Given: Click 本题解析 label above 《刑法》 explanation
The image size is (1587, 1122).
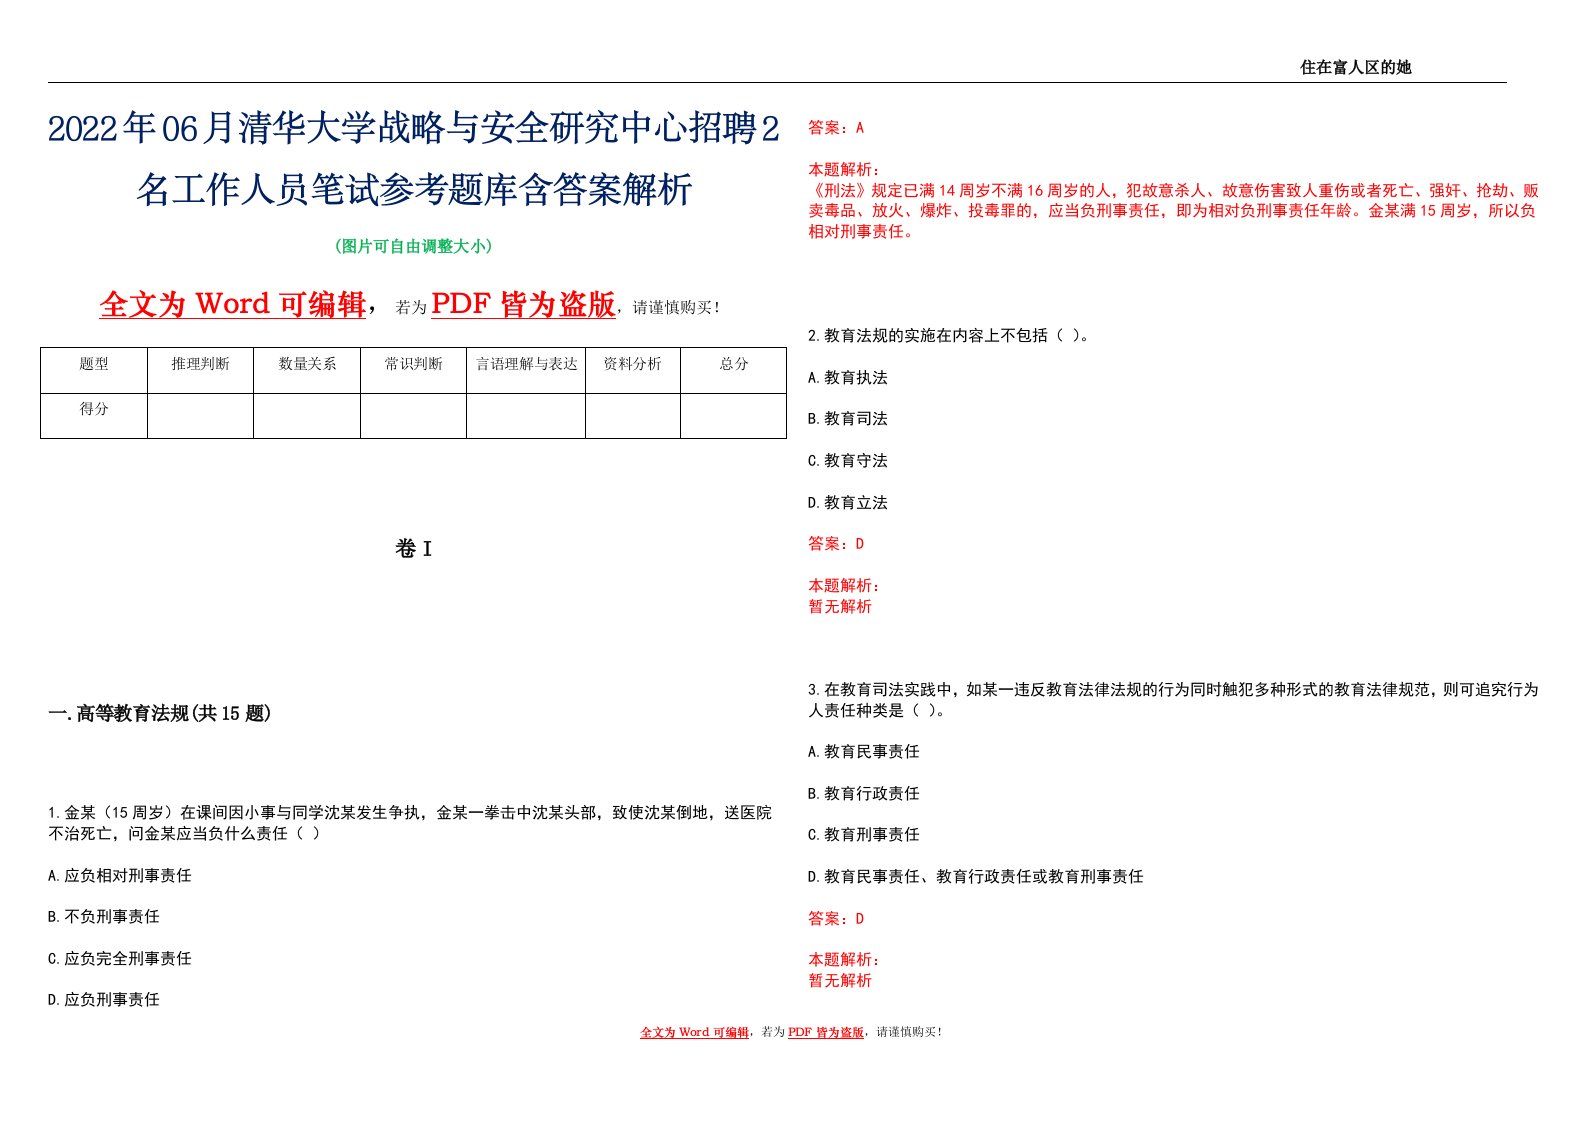Looking at the screenshot, I should (x=844, y=169).
